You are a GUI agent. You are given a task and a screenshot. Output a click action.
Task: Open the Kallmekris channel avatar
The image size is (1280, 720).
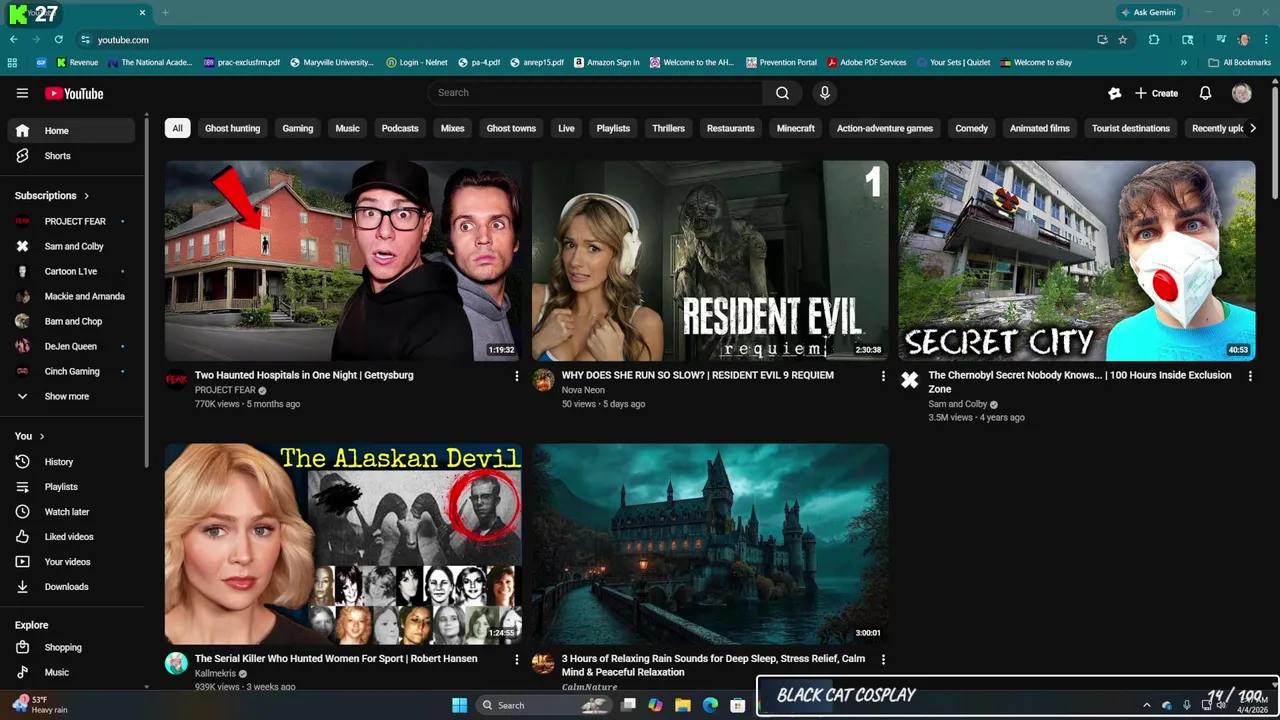pos(176,664)
